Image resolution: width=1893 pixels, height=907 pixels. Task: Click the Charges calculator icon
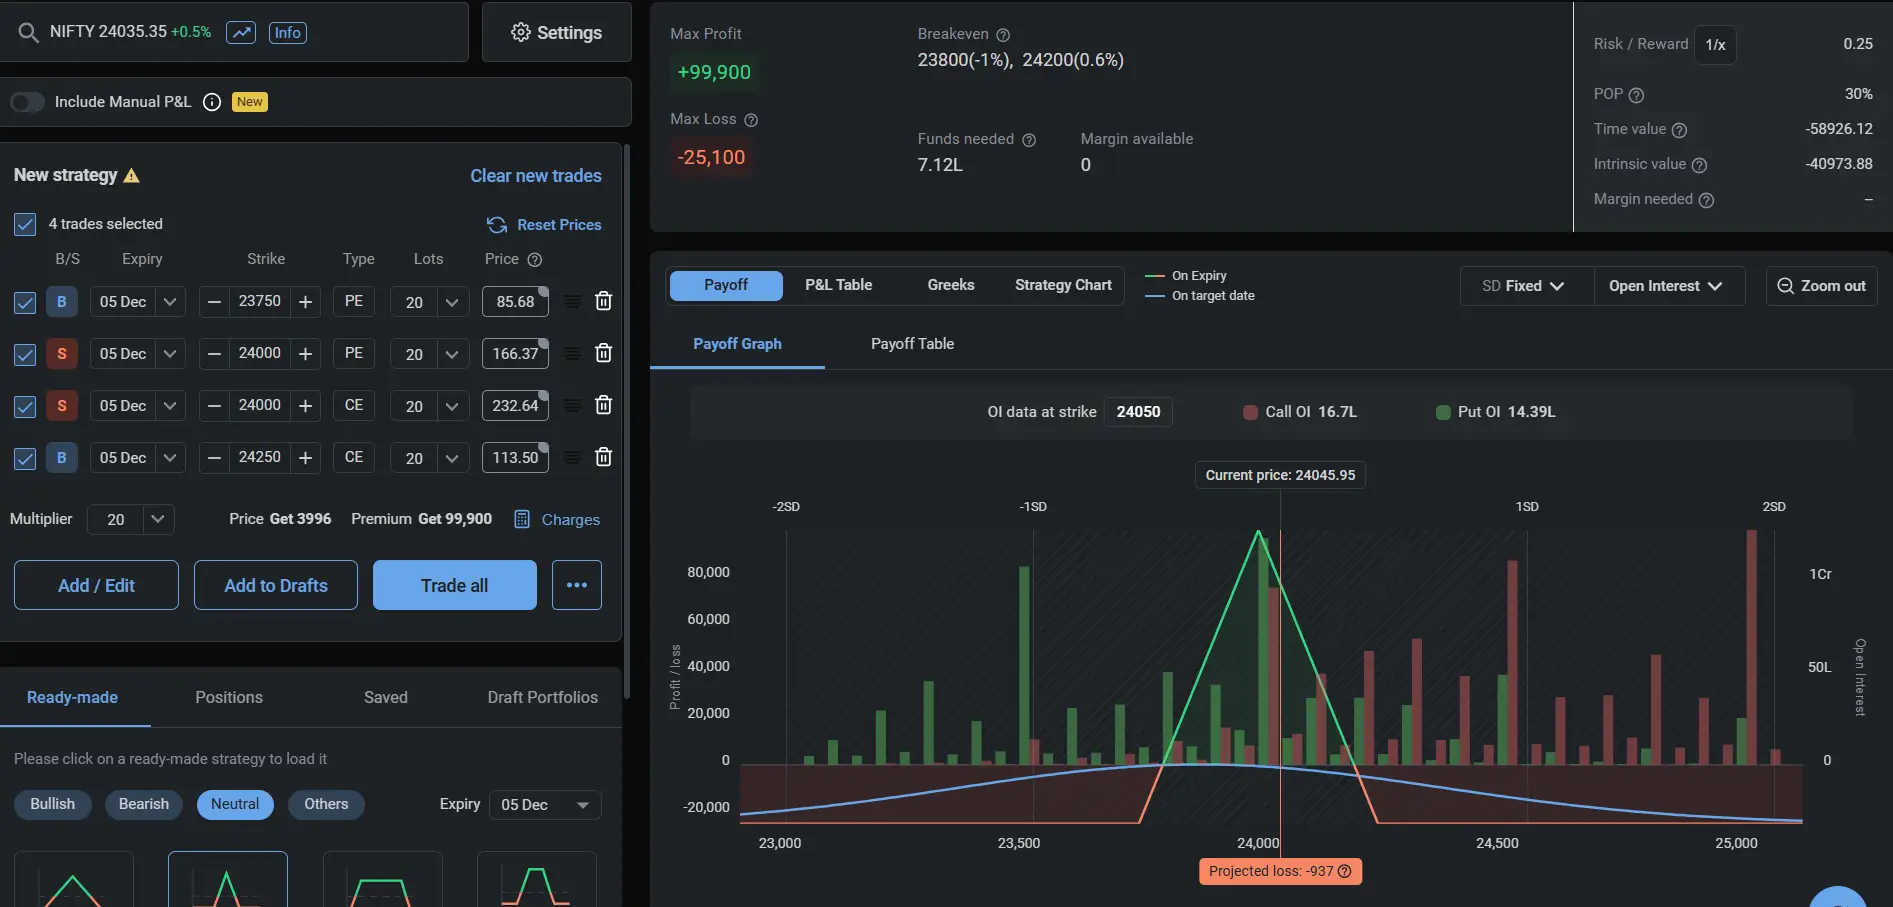point(522,519)
